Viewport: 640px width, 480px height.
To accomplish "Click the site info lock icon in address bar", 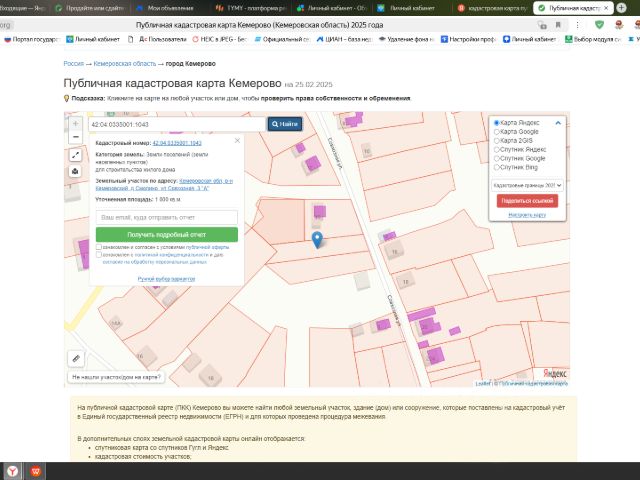I will click(542, 25).
